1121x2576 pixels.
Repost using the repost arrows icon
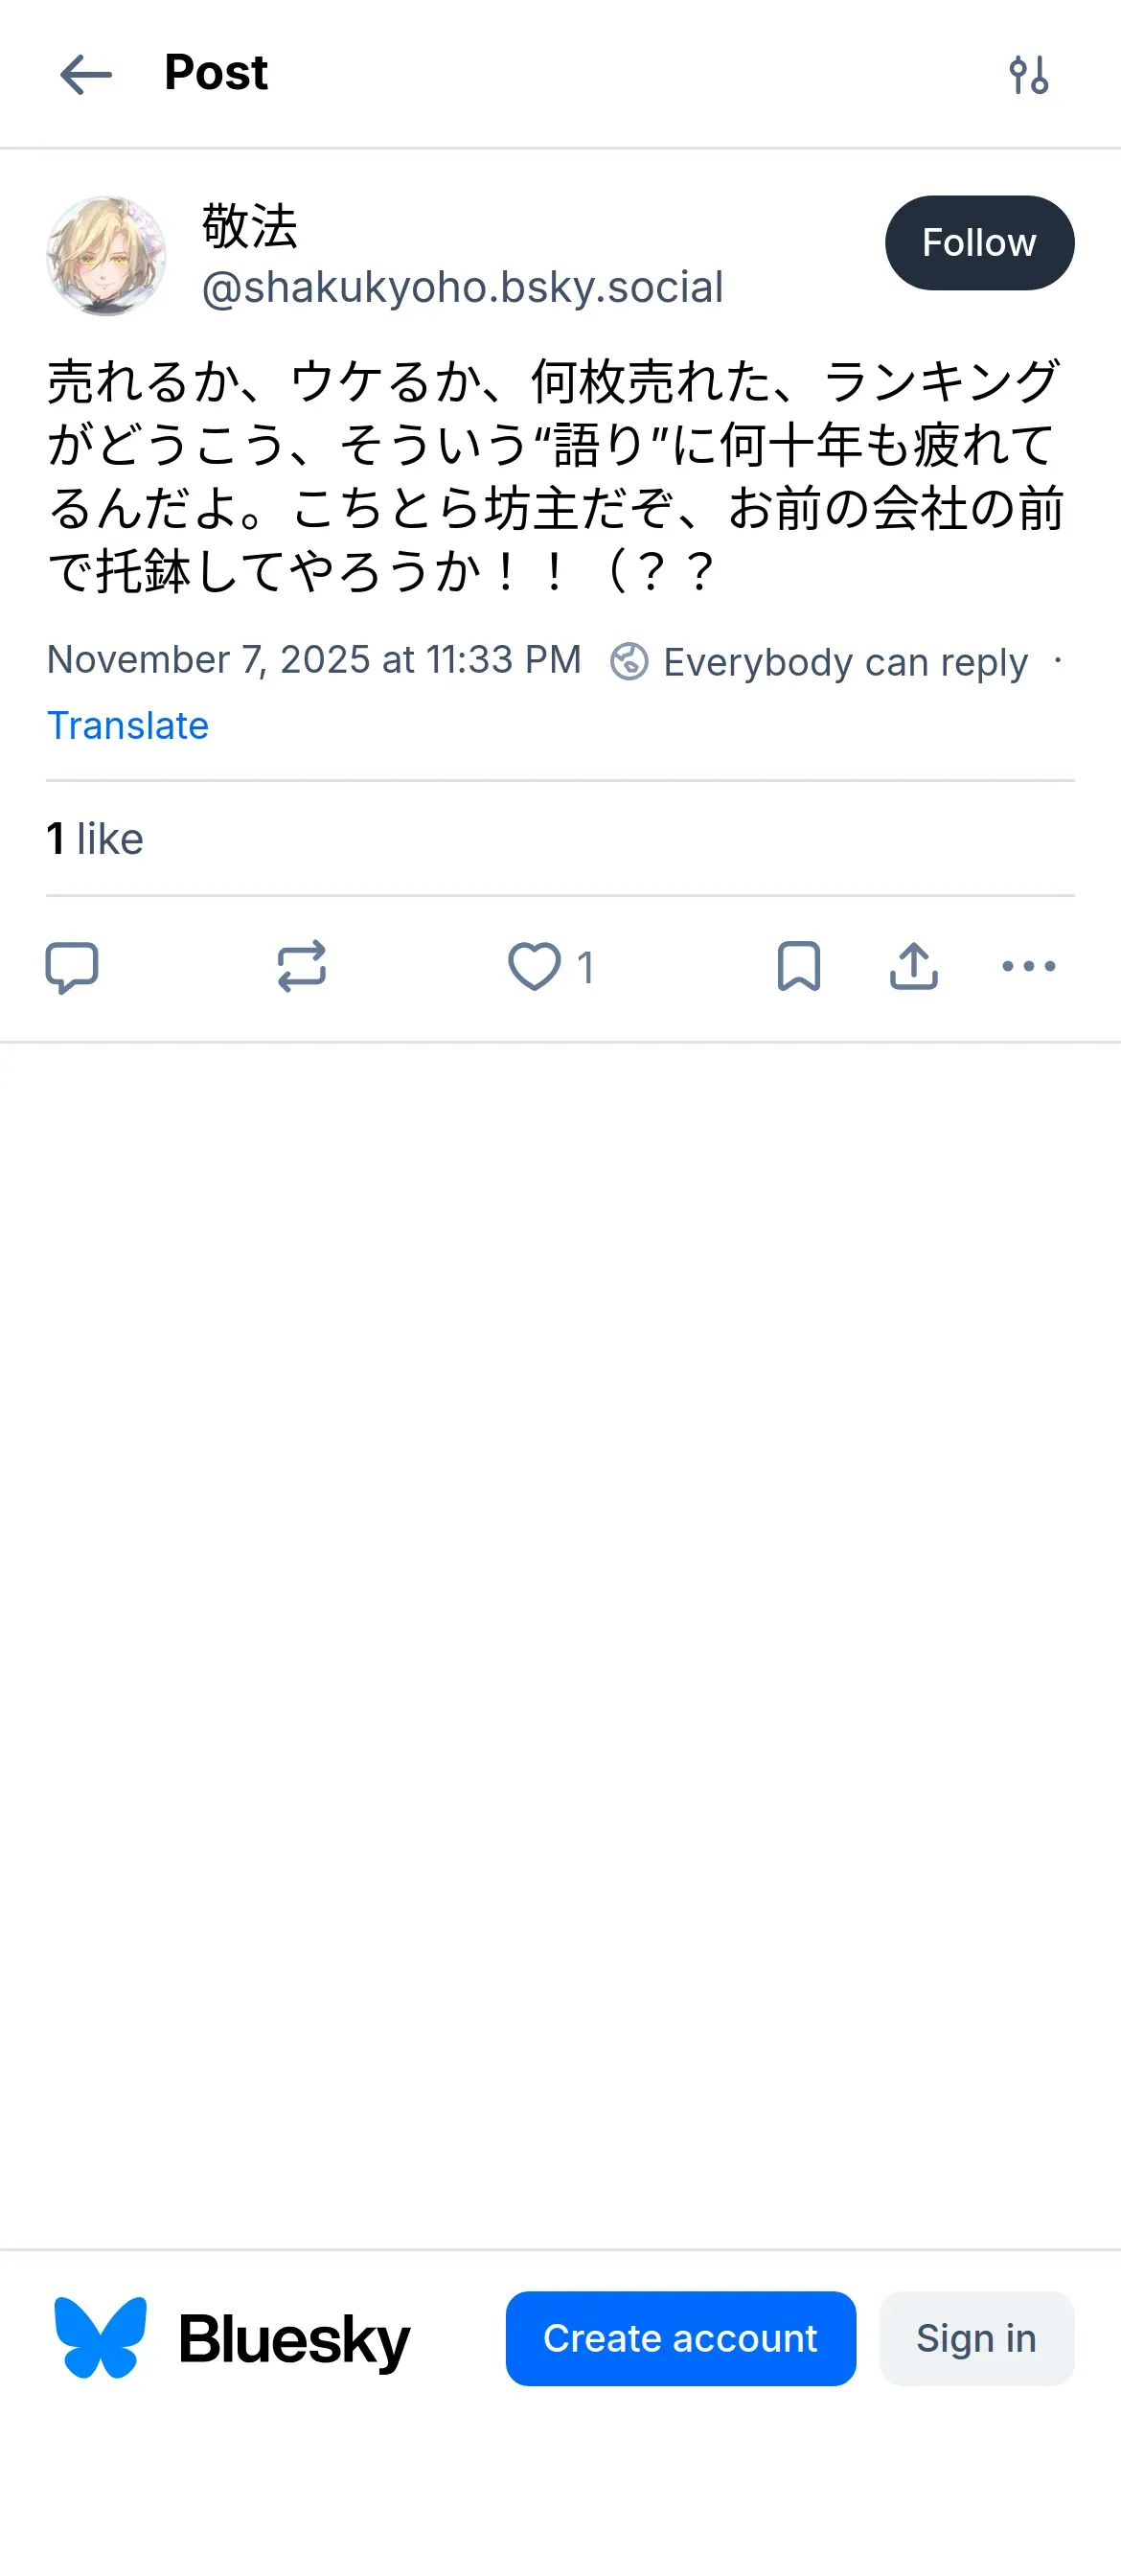(x=301, y=967)
